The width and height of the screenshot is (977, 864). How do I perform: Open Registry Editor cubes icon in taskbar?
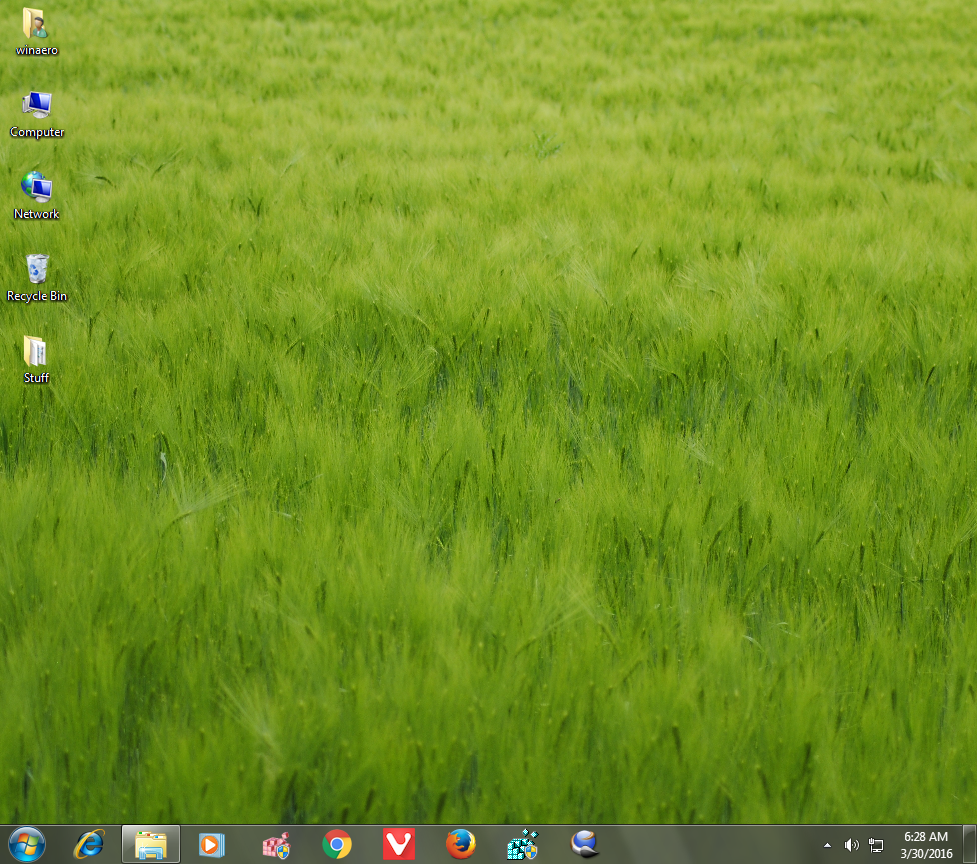point(522,845)
